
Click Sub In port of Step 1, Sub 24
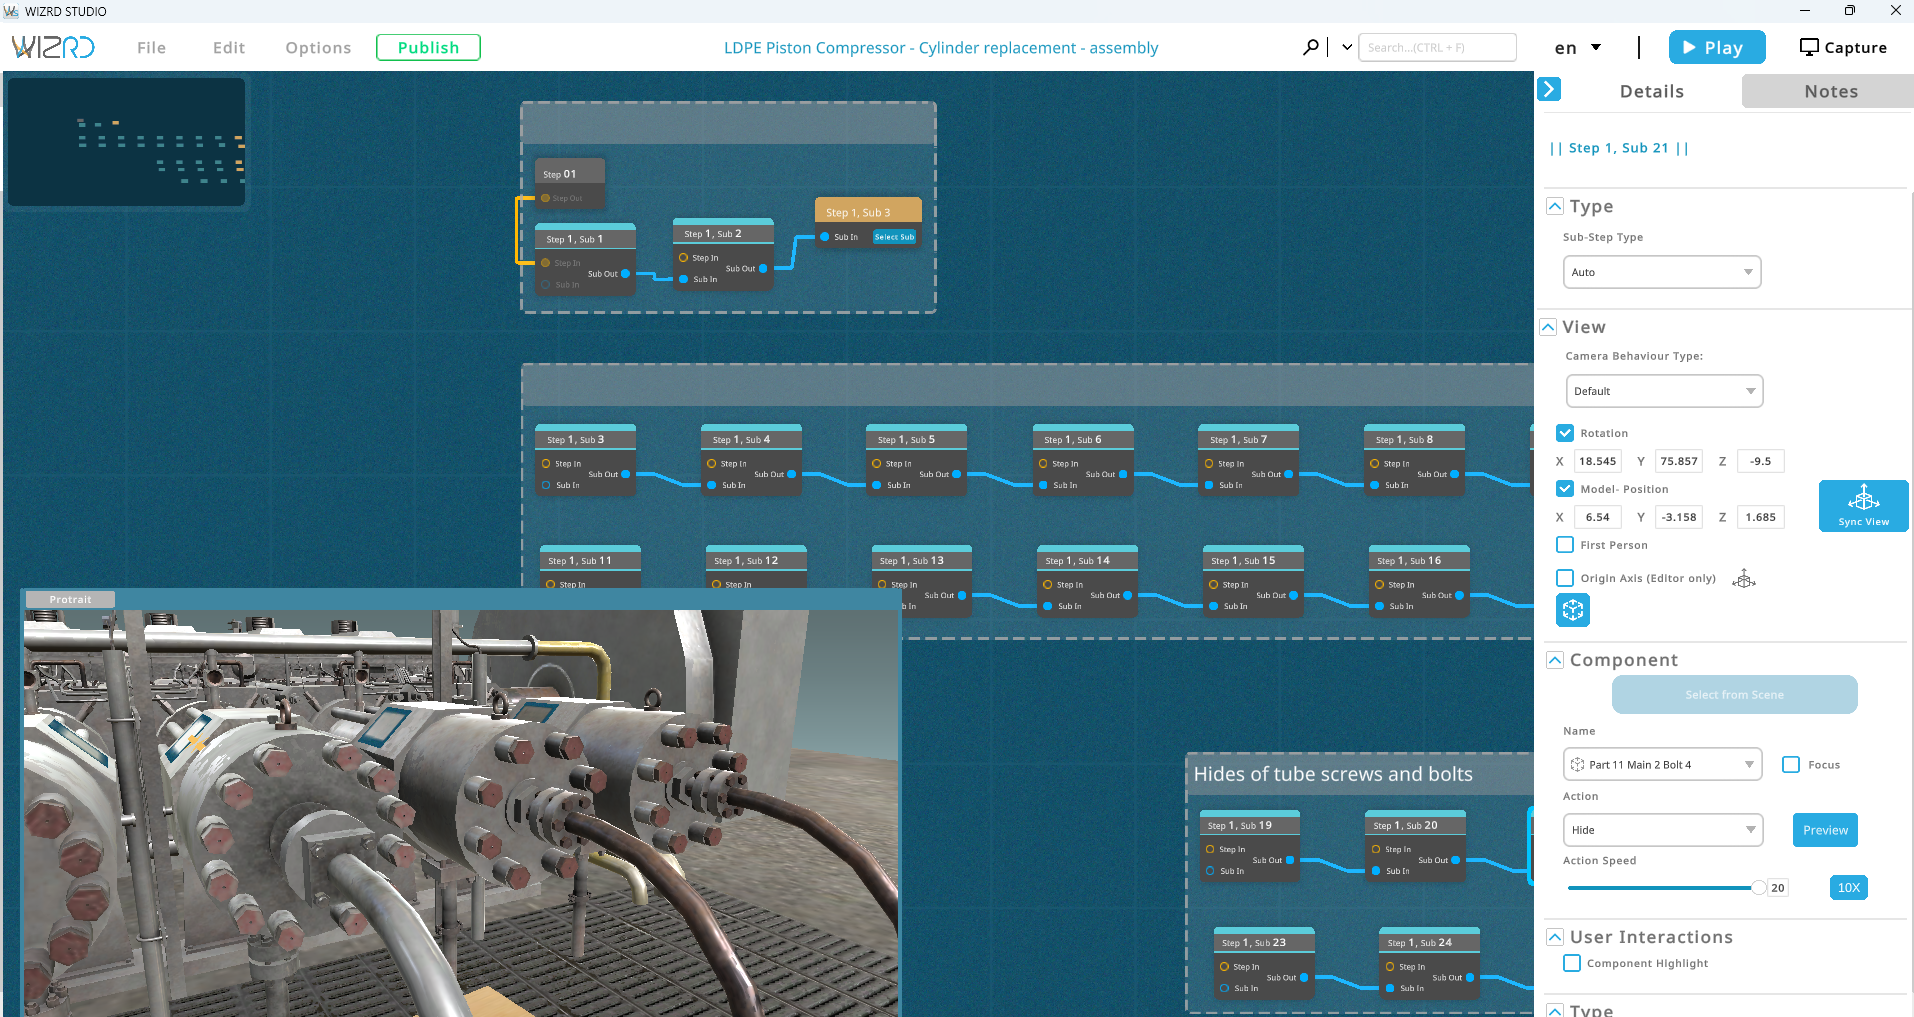pyautogui.click(x=1390, y=988)
